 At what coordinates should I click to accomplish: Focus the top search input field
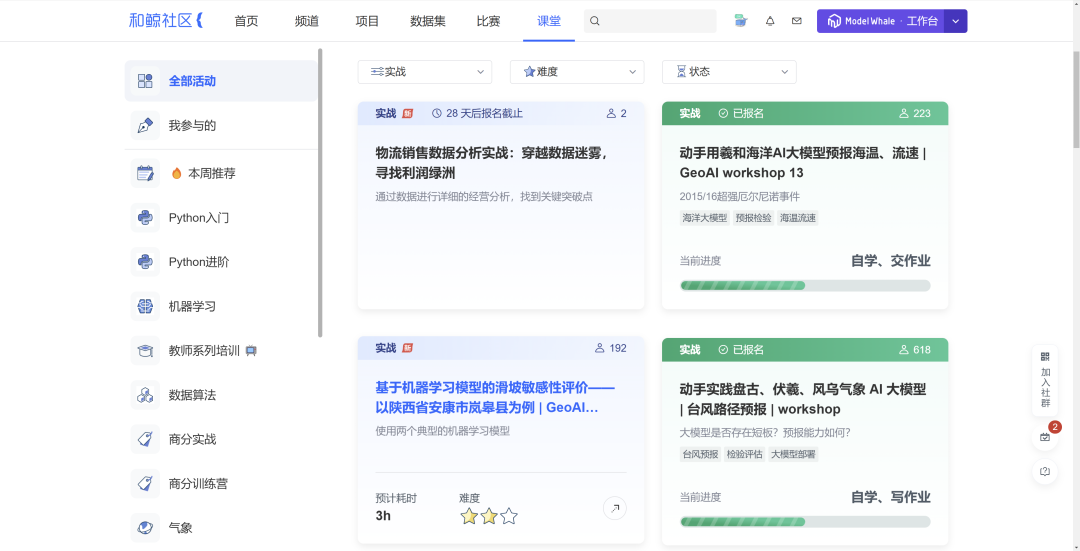pyautogui.click(x=650, y=21)
